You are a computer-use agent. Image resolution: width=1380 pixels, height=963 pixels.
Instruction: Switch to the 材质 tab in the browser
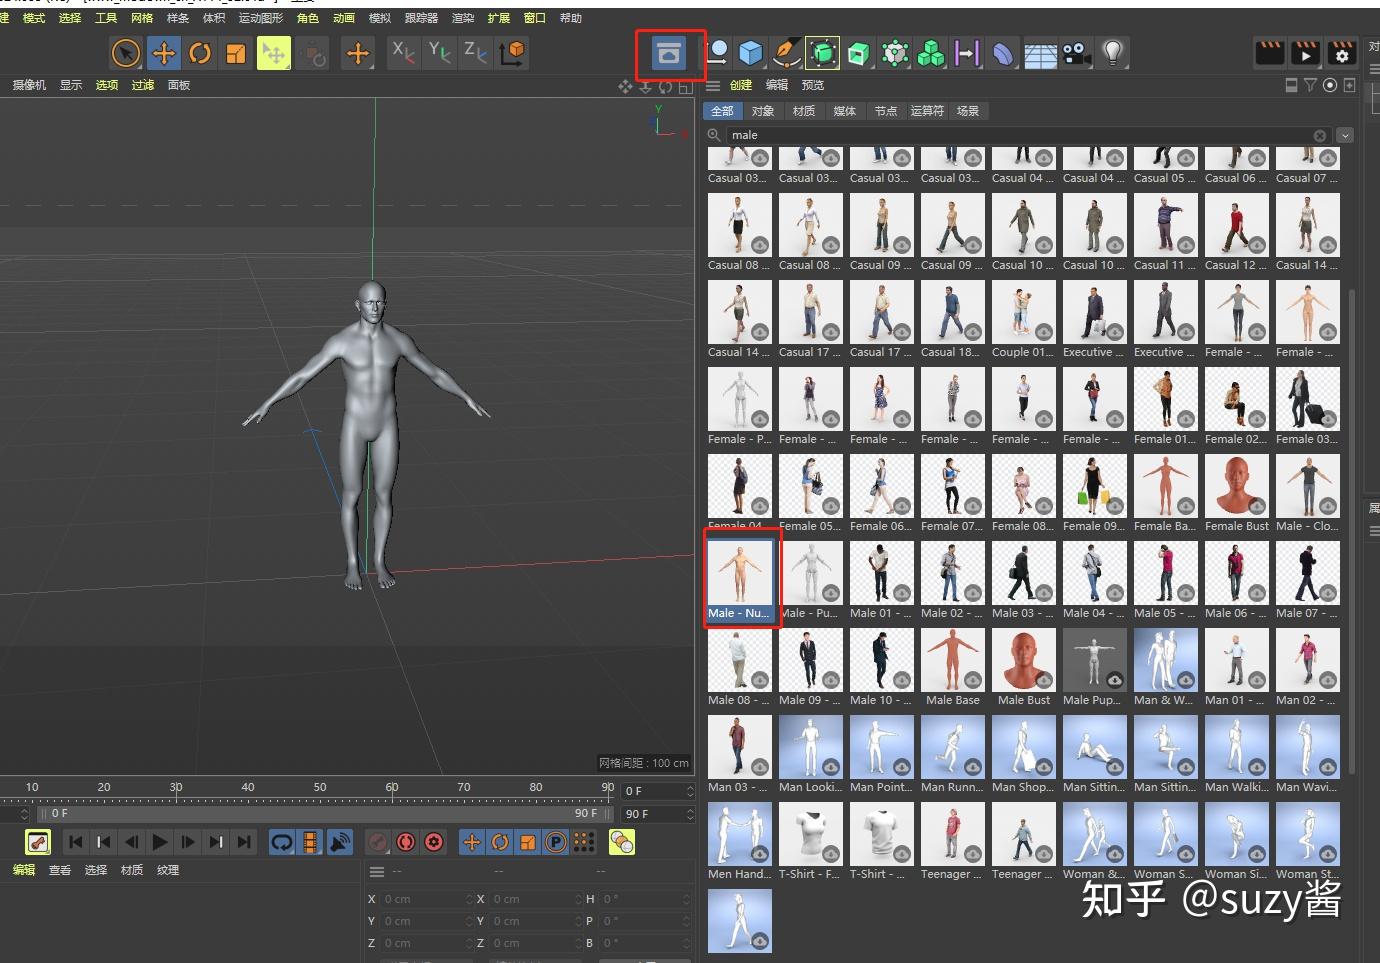pyautogui.click(x=803, y=110)
